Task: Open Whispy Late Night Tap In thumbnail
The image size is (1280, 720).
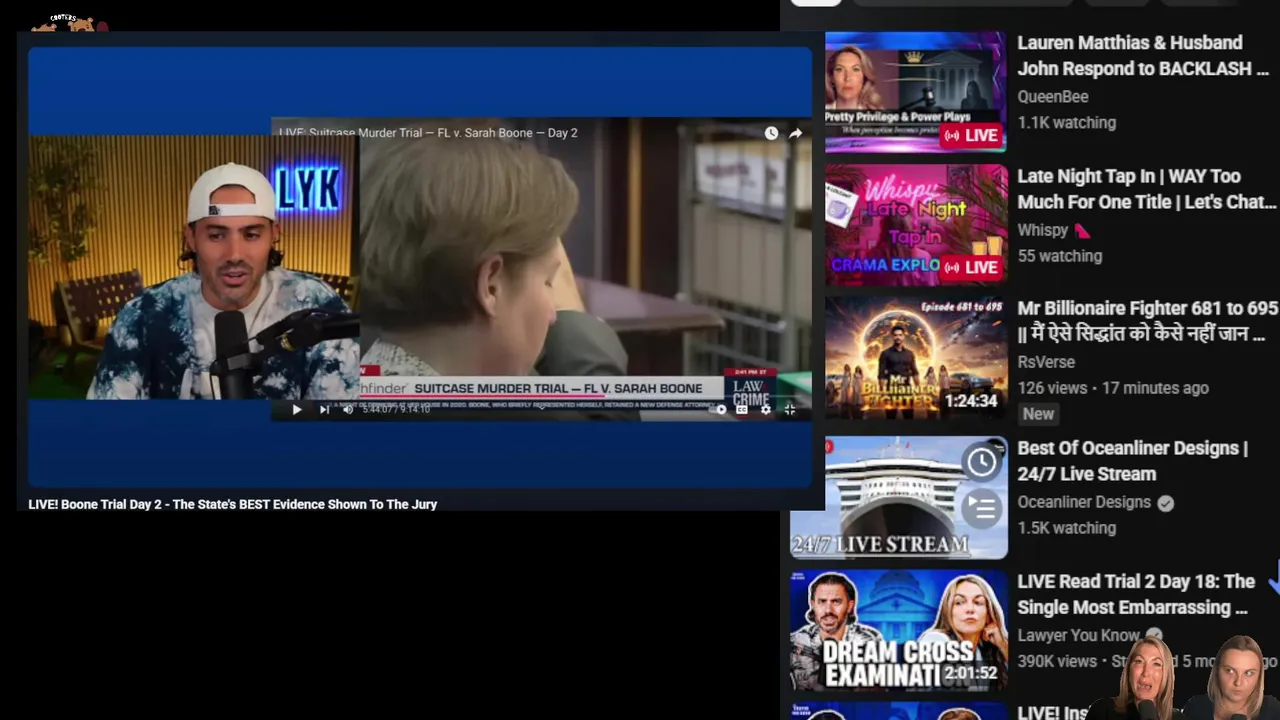Action: [915, 225]
